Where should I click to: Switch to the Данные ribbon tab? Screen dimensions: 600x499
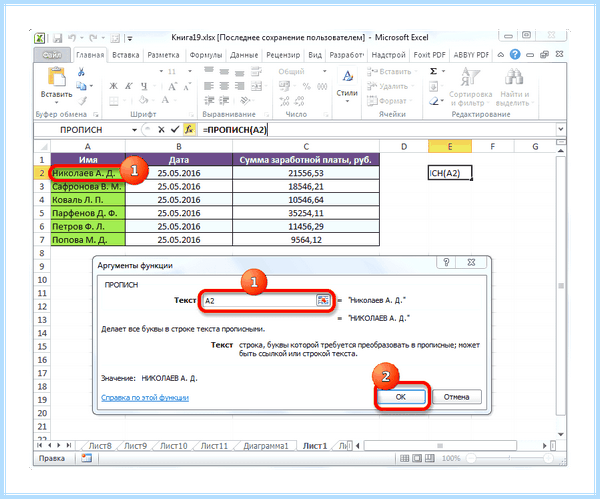244,55
